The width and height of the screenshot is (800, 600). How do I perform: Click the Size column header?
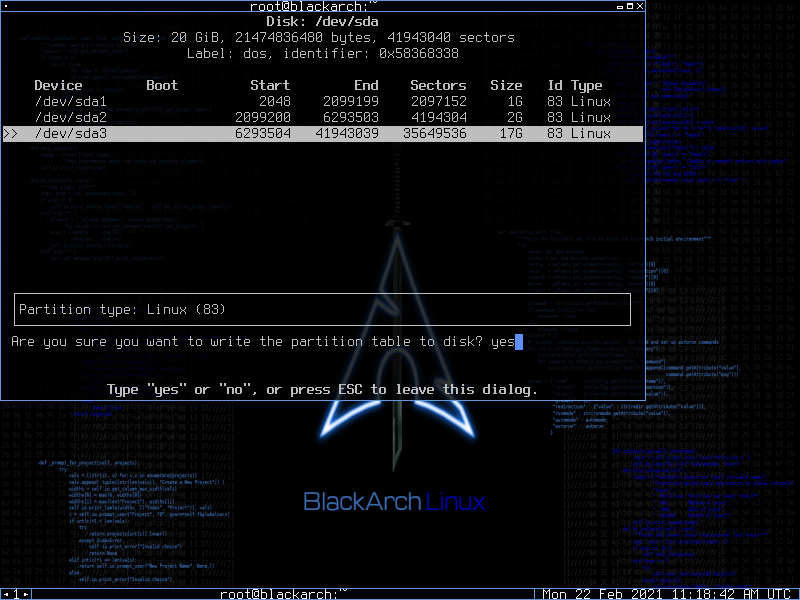[506, 85]
